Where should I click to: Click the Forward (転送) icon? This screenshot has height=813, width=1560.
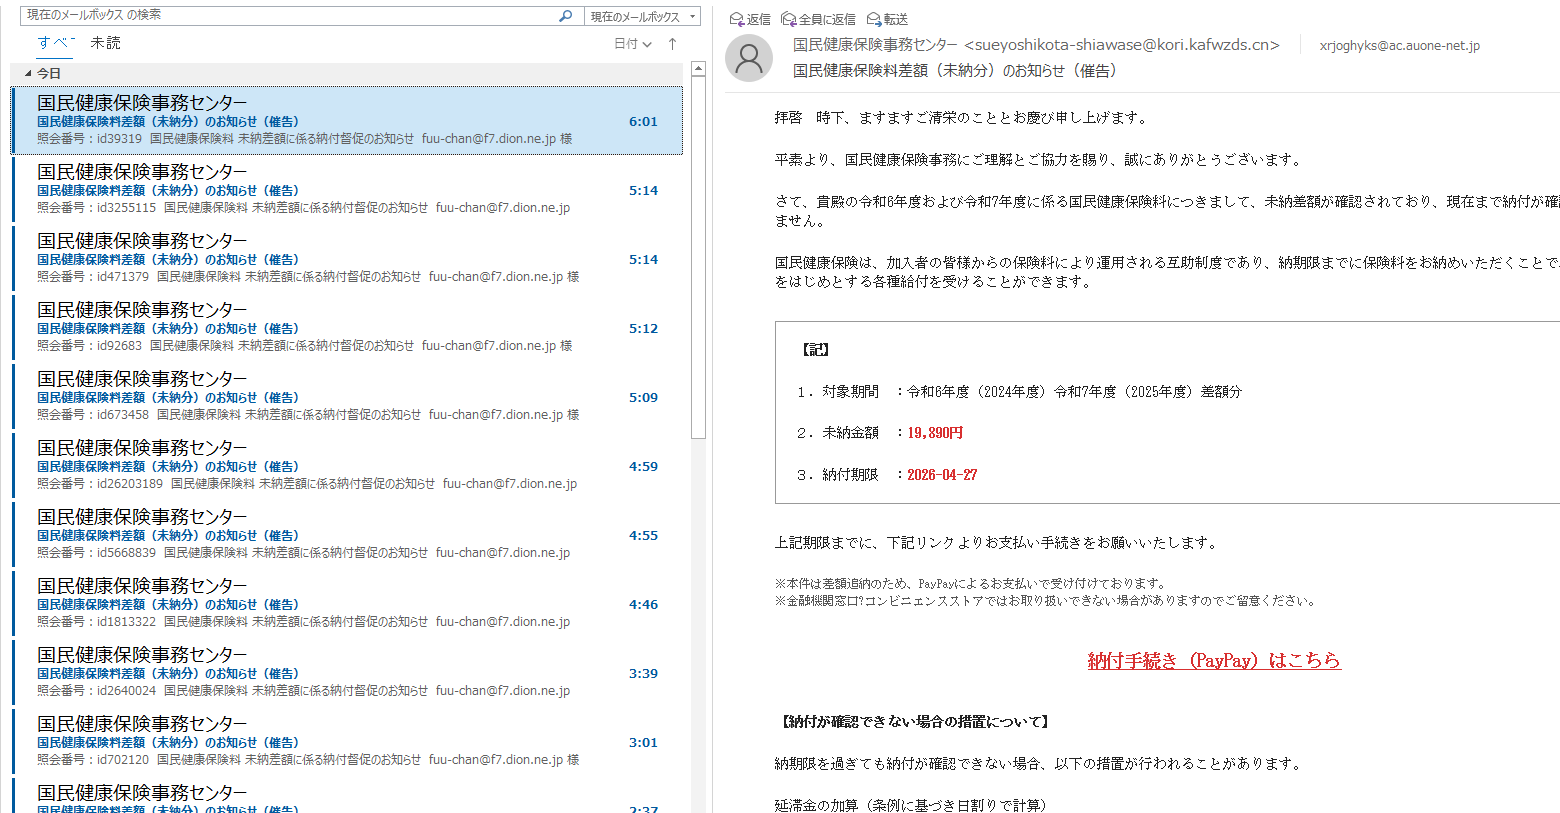pos(874,19)
